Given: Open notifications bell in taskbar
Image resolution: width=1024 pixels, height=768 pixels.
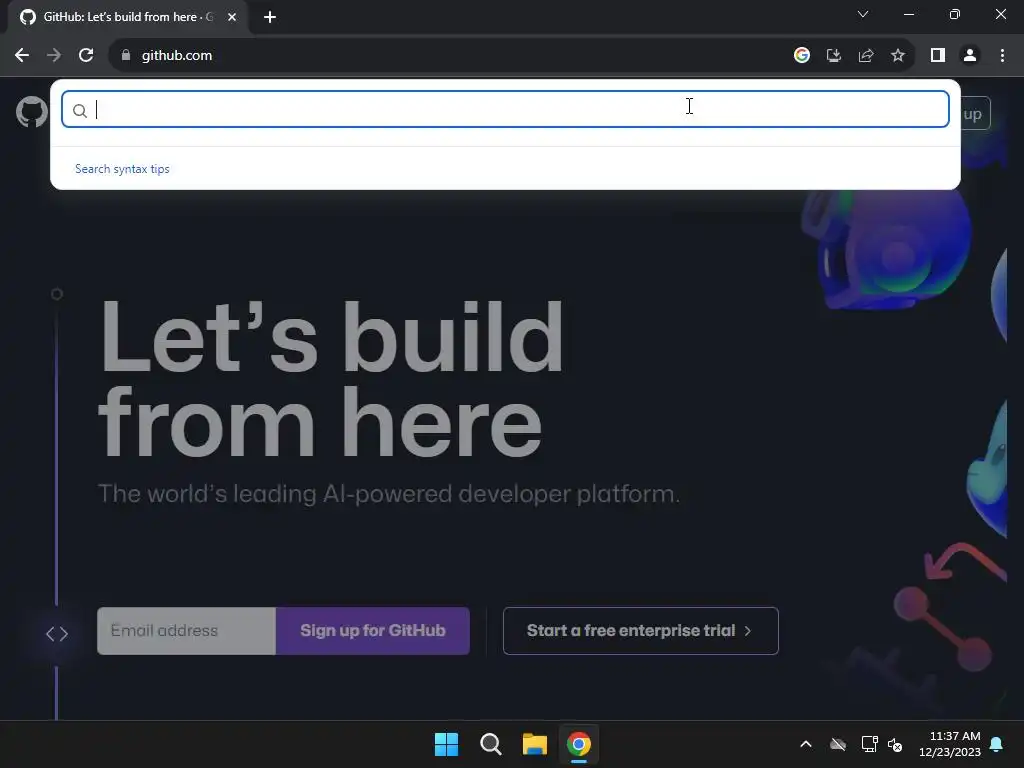Looking at the screenshot, I should coord(997,744).
